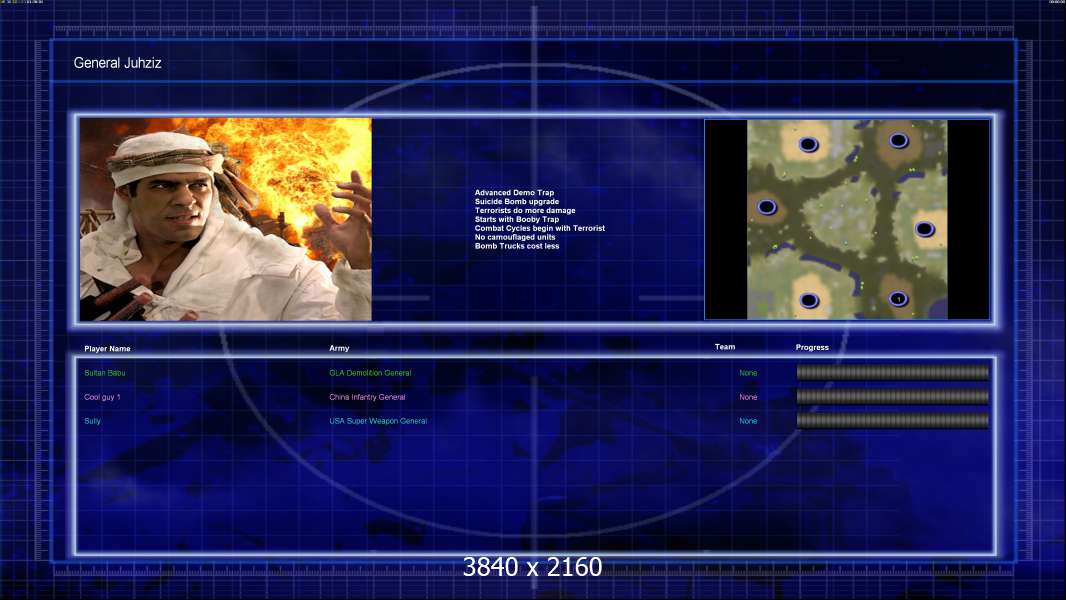Select player Sultan Babu

click(105, 373)
